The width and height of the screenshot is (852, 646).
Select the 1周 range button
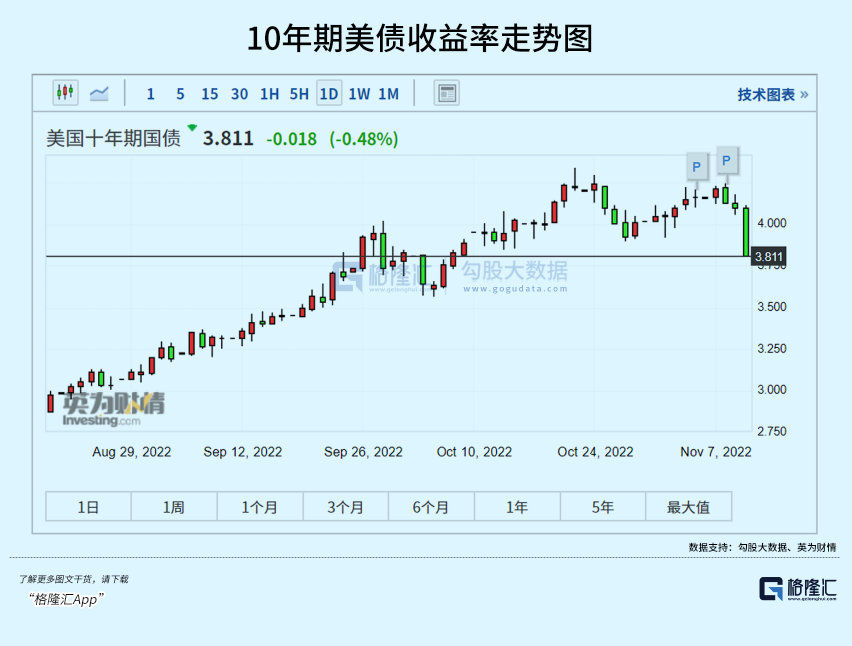174,507
